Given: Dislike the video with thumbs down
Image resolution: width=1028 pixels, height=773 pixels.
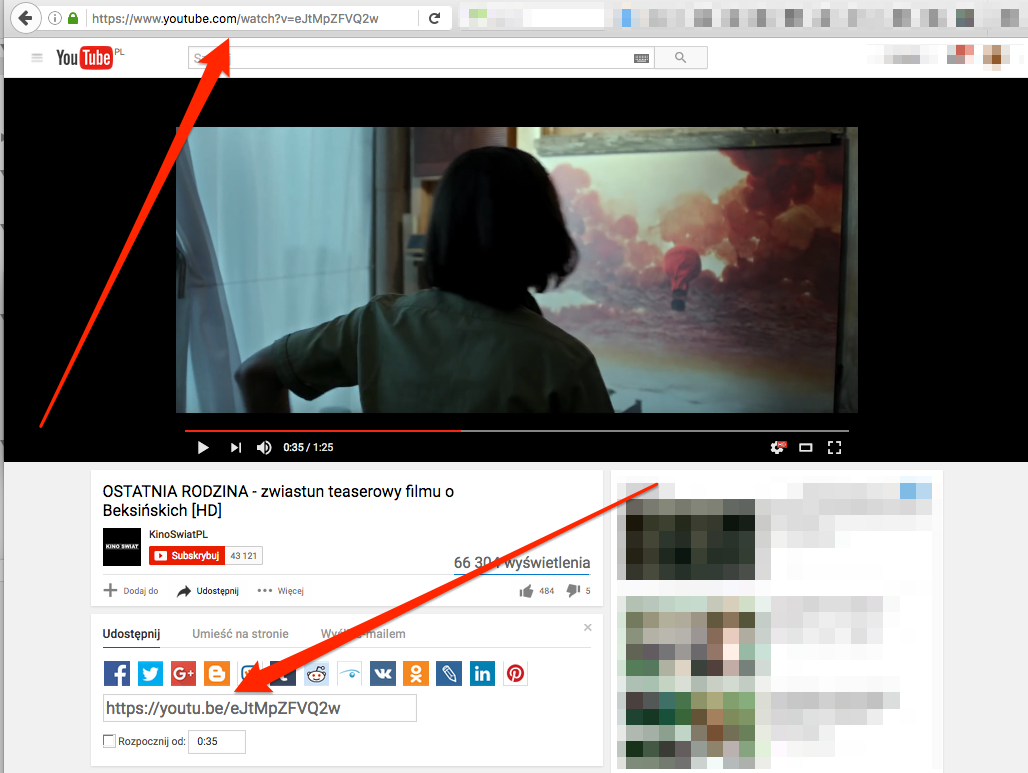Looking at the screenshot, I should point(574,591).
